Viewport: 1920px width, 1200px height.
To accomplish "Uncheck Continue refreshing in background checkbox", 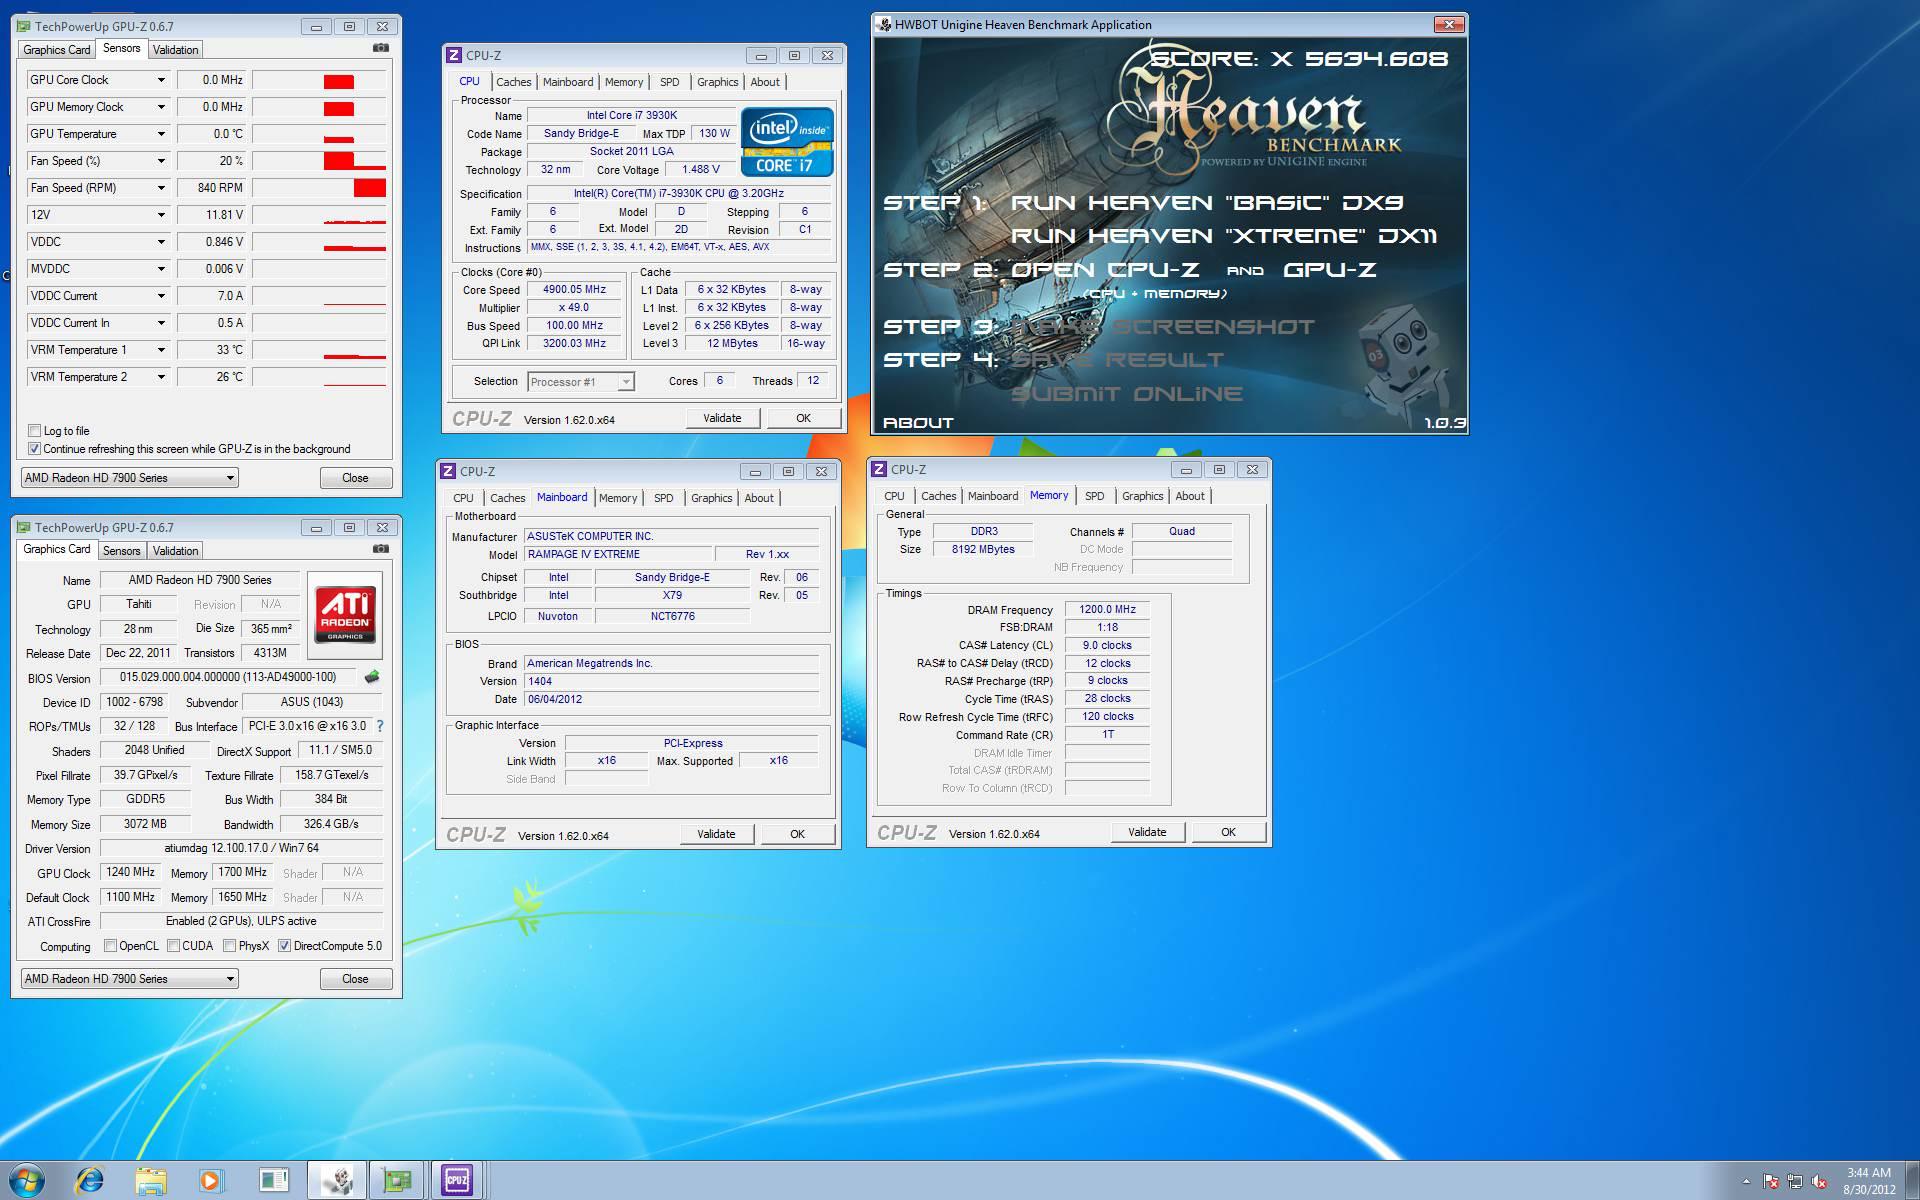I will tap(35, 449).
